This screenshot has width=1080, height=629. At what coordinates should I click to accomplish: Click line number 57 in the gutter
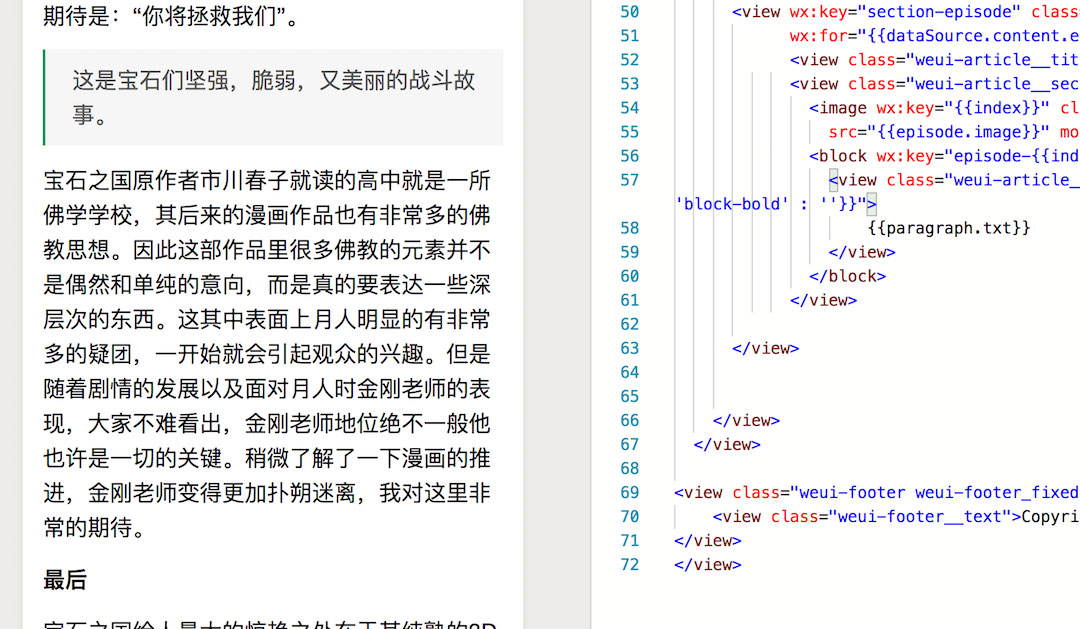[628, 180]
